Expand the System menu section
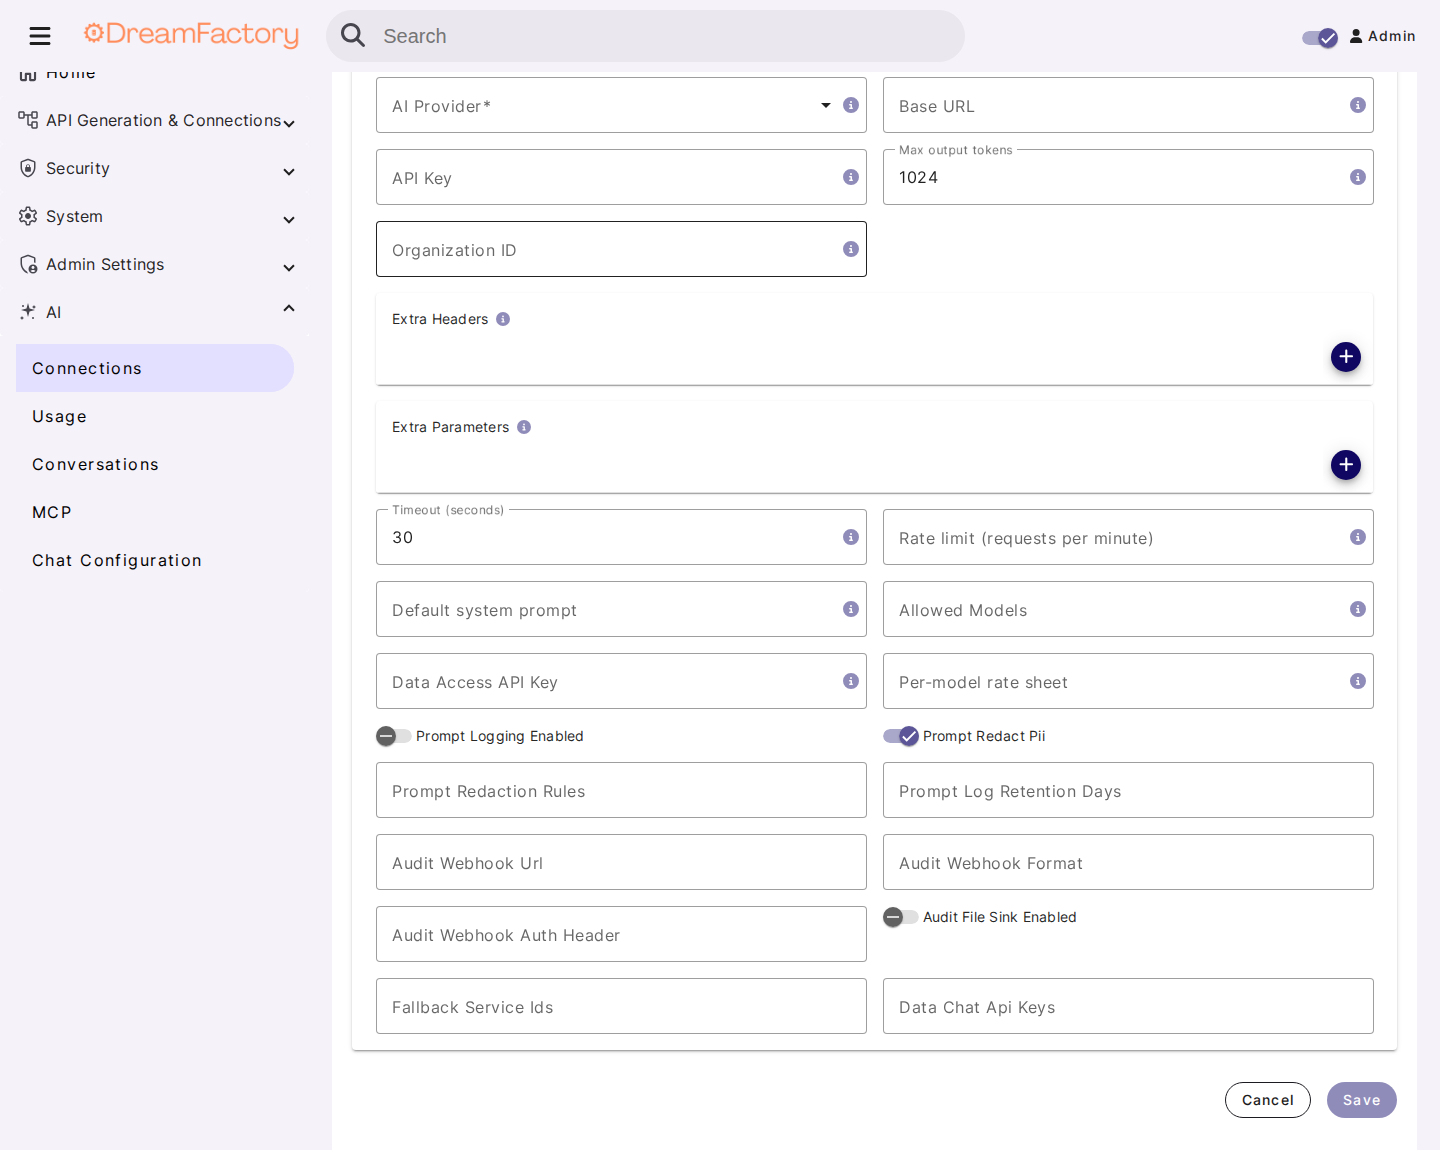1440x1150 pixels. pos(289,220)
